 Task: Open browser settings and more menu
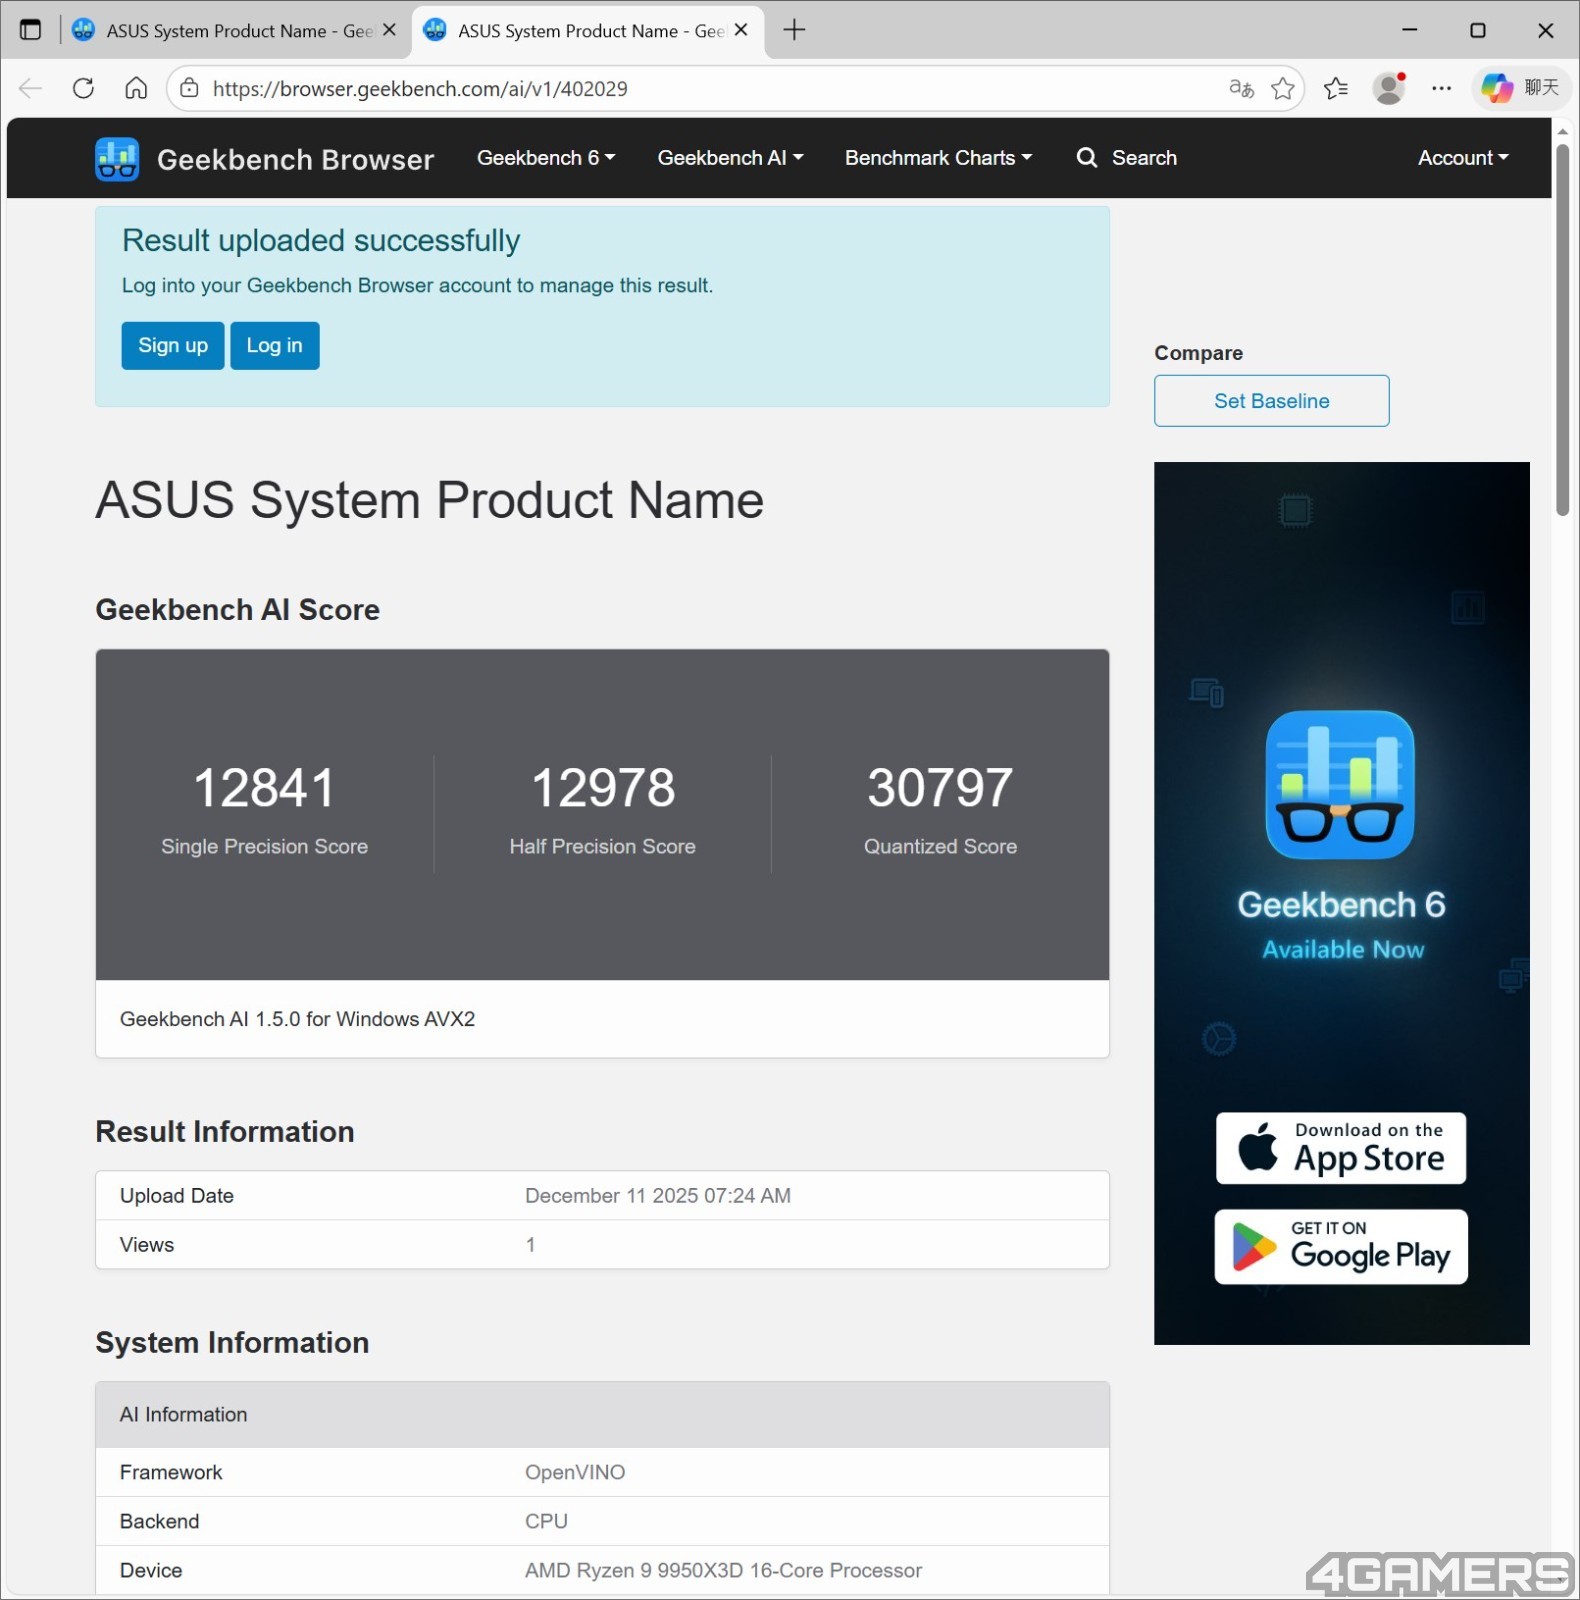click(1441, 88)
